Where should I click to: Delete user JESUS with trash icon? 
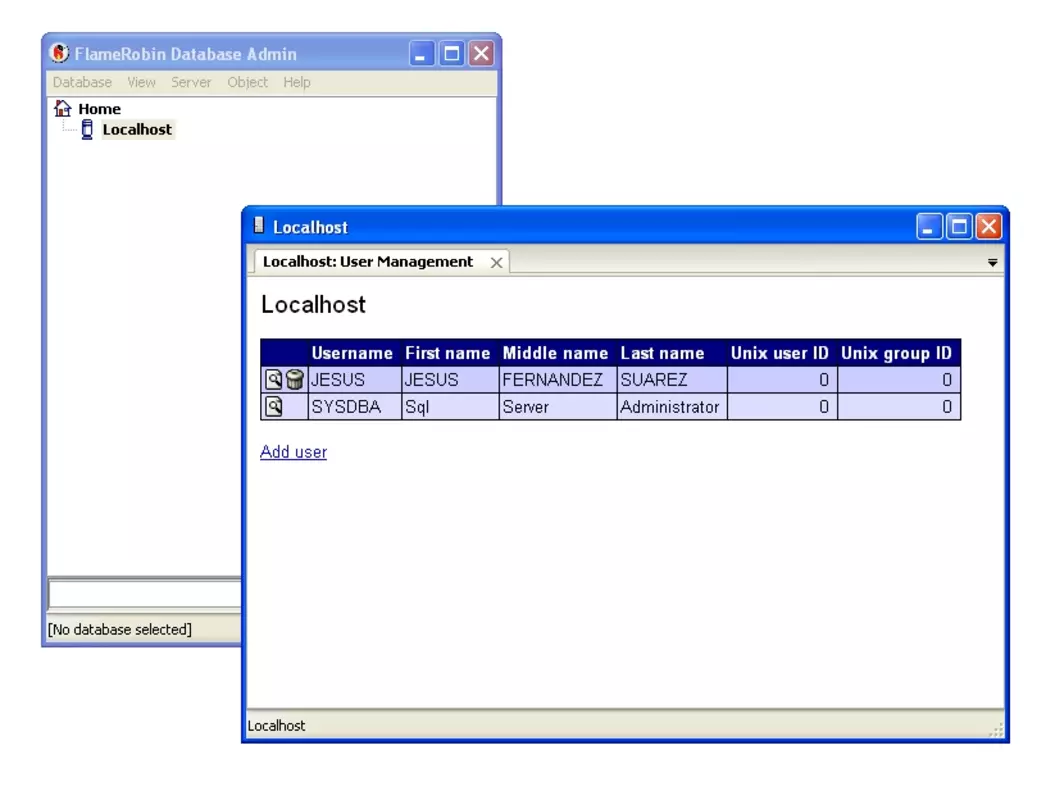(294, 380)
